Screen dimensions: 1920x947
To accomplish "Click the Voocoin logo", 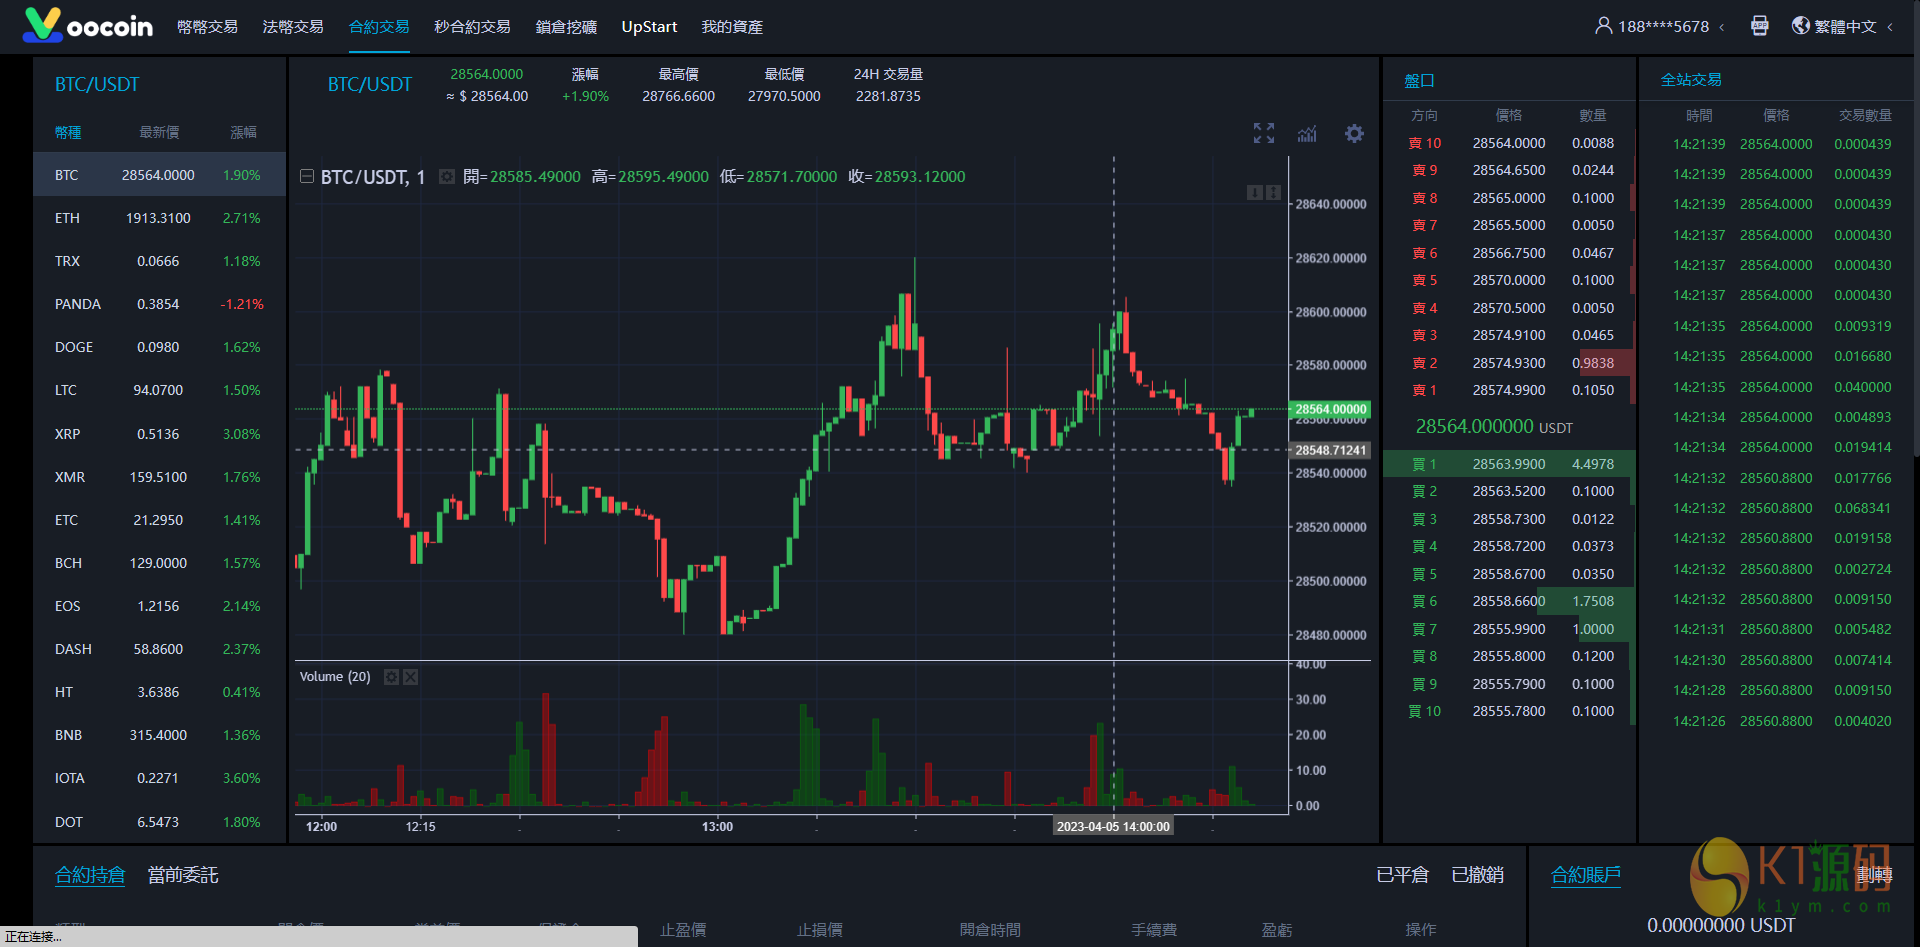I will [x=88, y=26].
